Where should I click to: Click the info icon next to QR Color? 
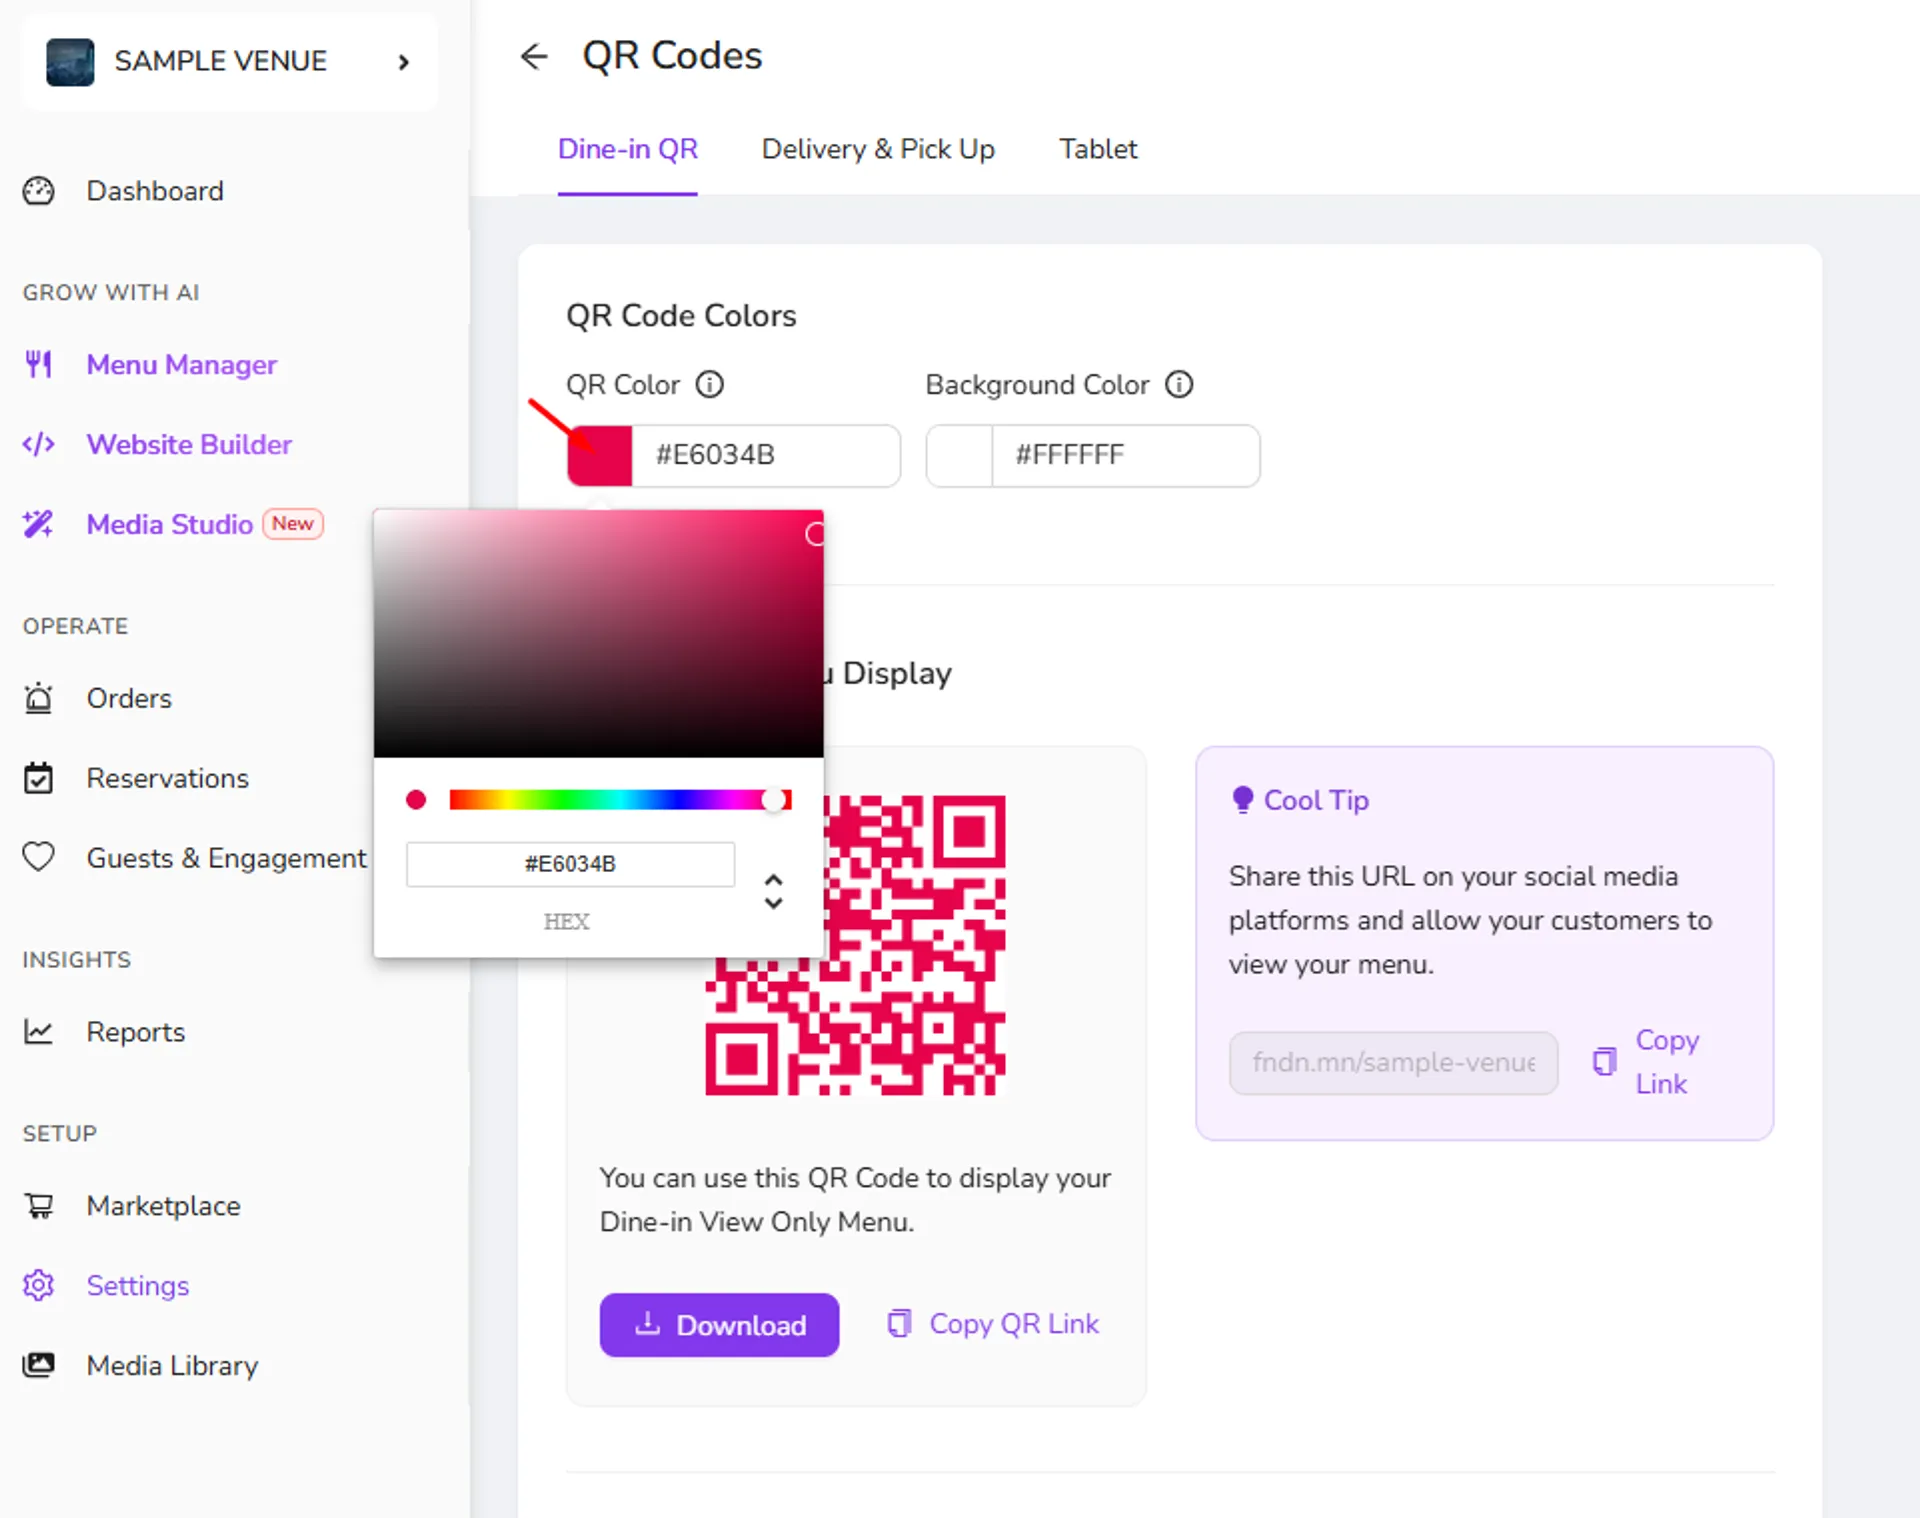tap(710, 385)
